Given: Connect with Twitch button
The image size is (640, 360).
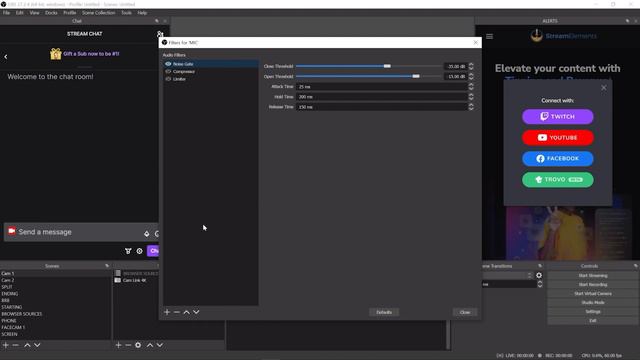Looking at the screenshot, I should [558, 117].
